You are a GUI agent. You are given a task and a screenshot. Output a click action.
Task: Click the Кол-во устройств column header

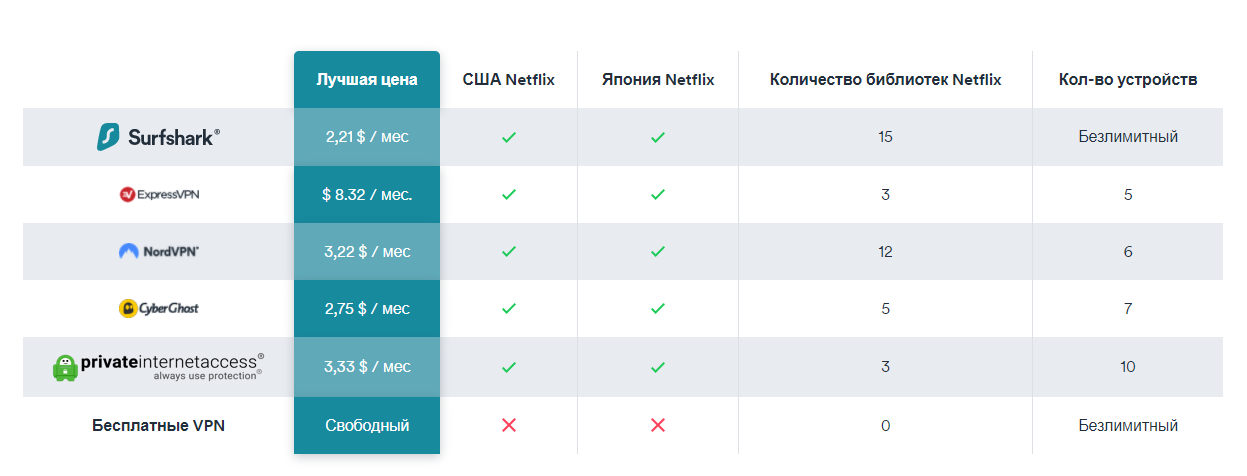pyautogui.click(x=1128, y=80)
